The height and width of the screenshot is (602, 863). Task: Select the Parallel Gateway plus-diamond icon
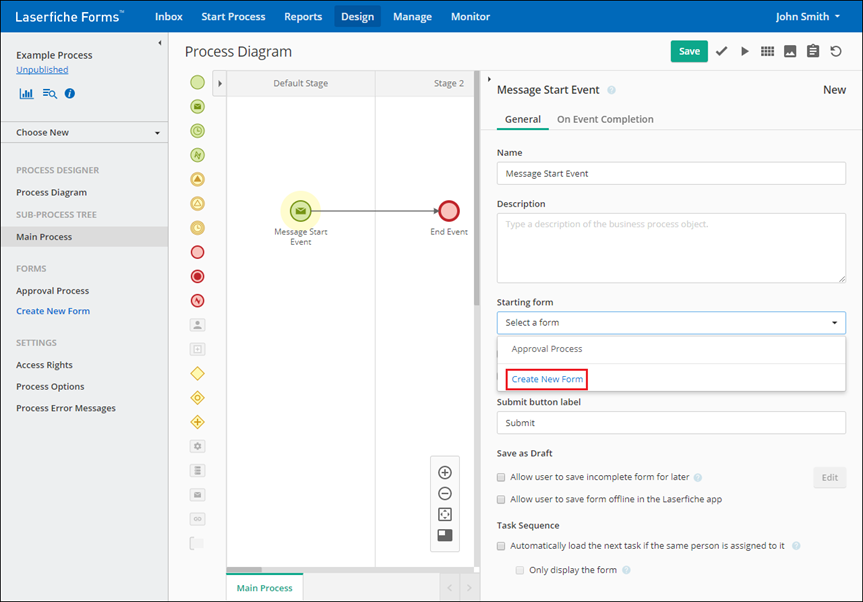198,422
